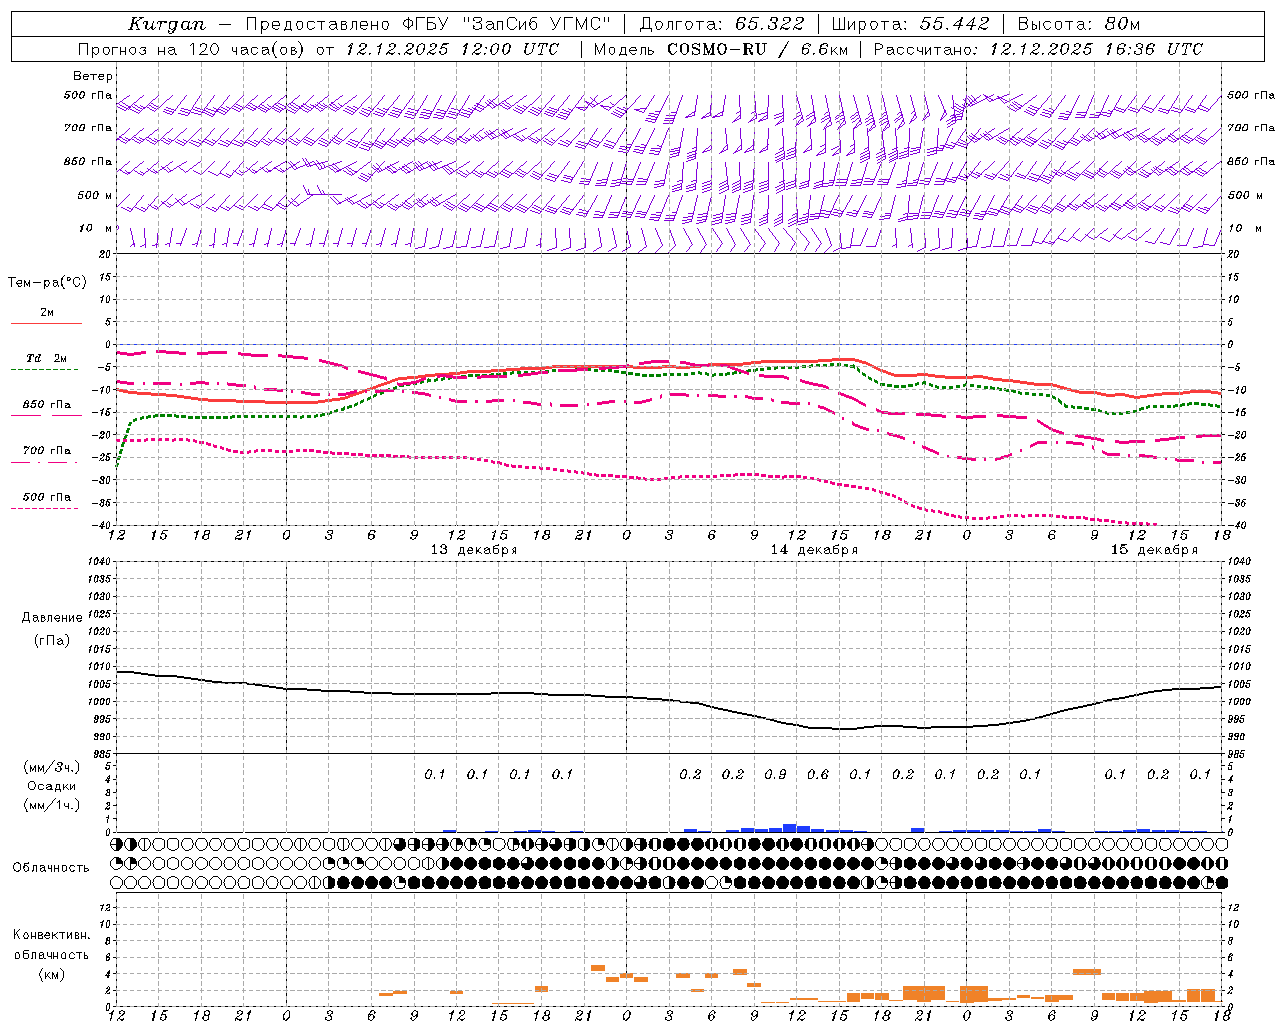Click the black pressure curve at its minimum
1280x1024 pixels.
pos(845,729)
